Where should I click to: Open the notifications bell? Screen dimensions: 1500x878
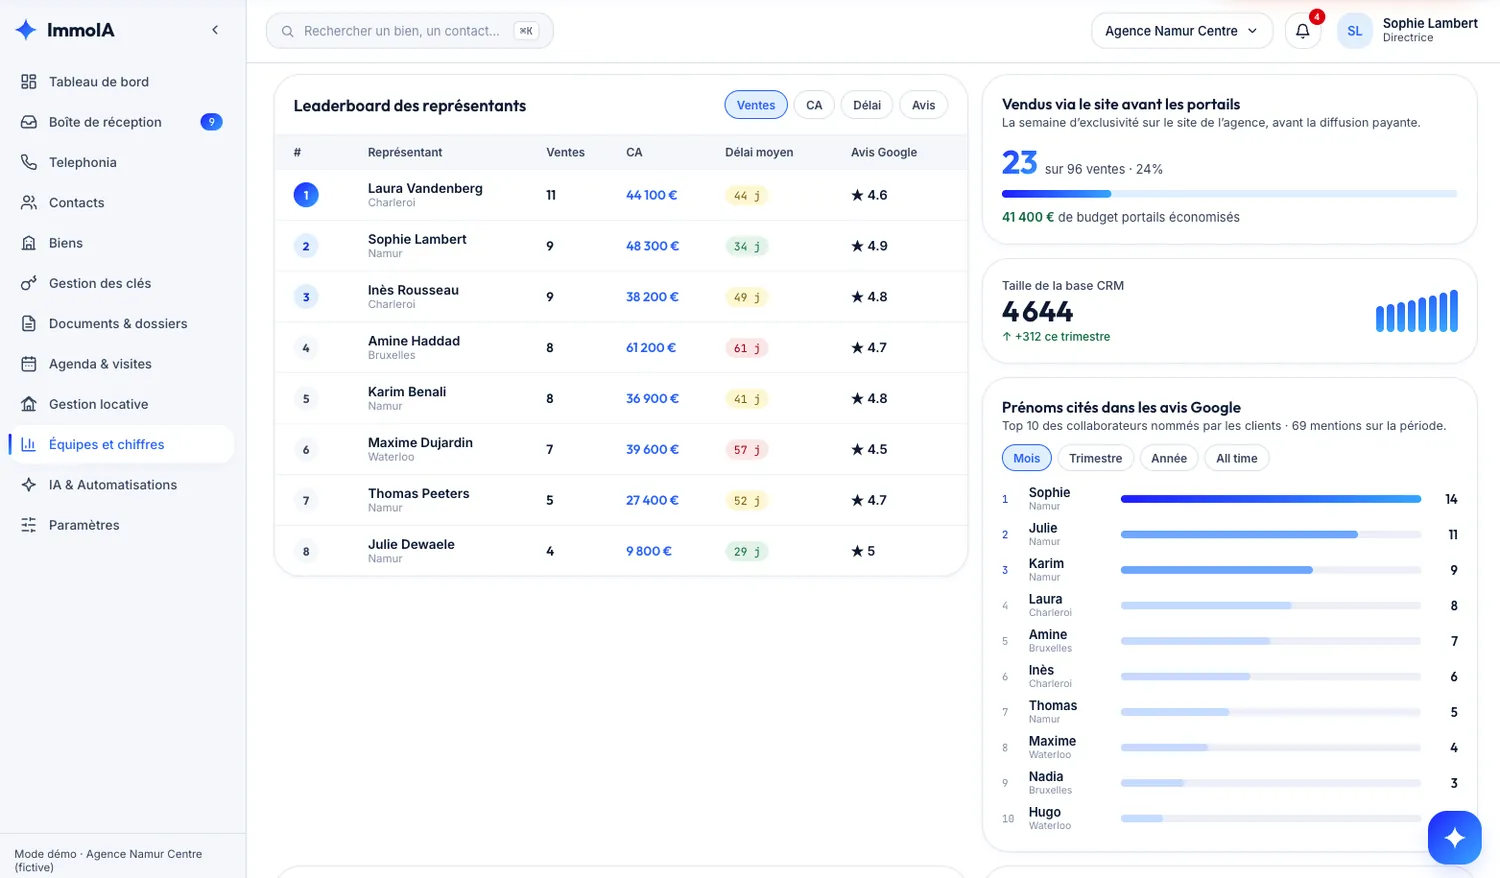(1302, 31)
